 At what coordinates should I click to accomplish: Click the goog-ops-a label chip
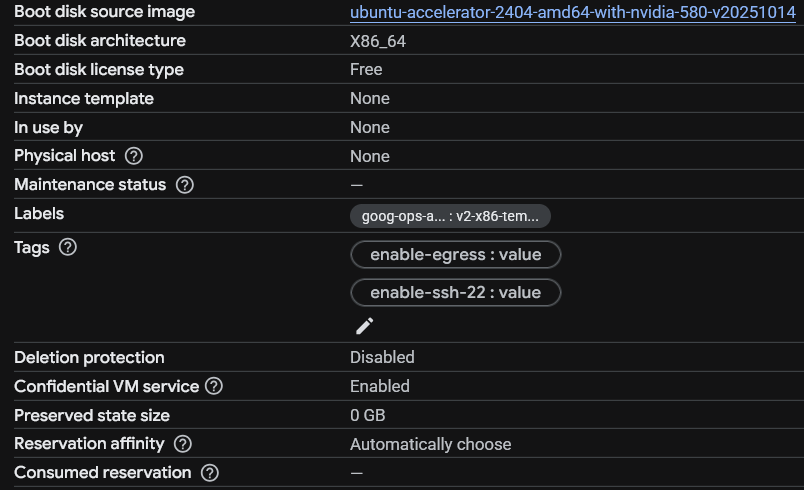pyautogui.click(x=450, y=216)
